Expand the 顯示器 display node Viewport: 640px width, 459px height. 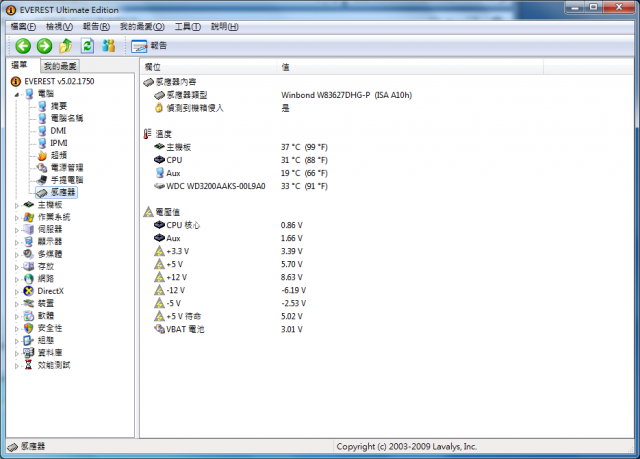pyautogui.click(x=17, y=243)
